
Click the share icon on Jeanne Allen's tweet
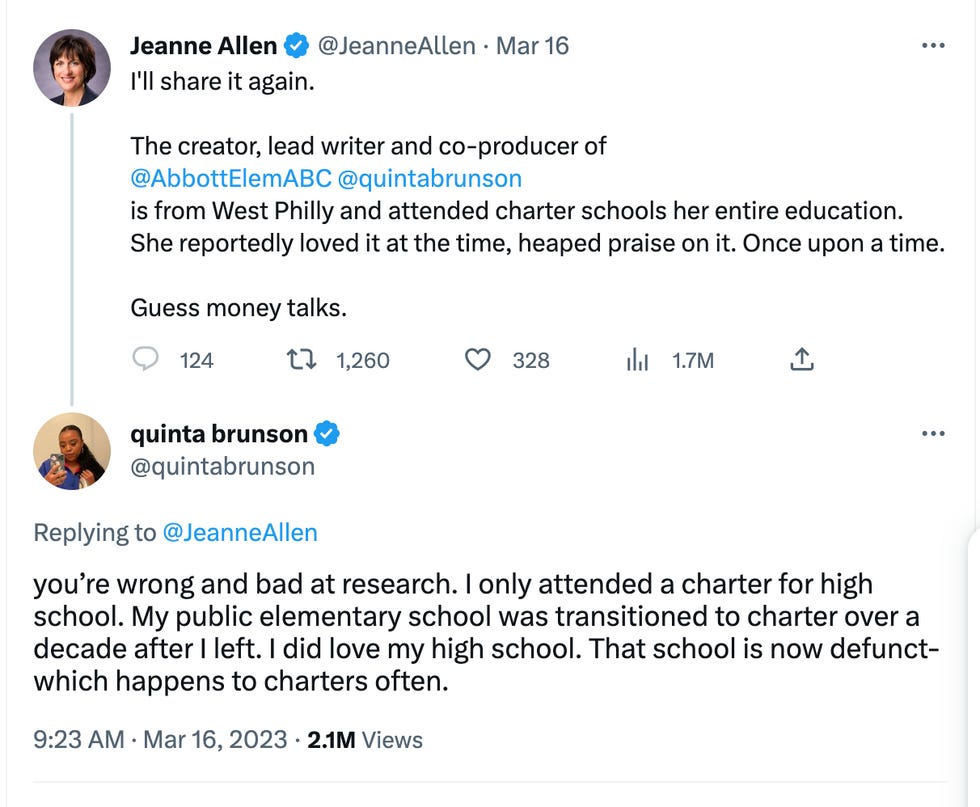801,358
